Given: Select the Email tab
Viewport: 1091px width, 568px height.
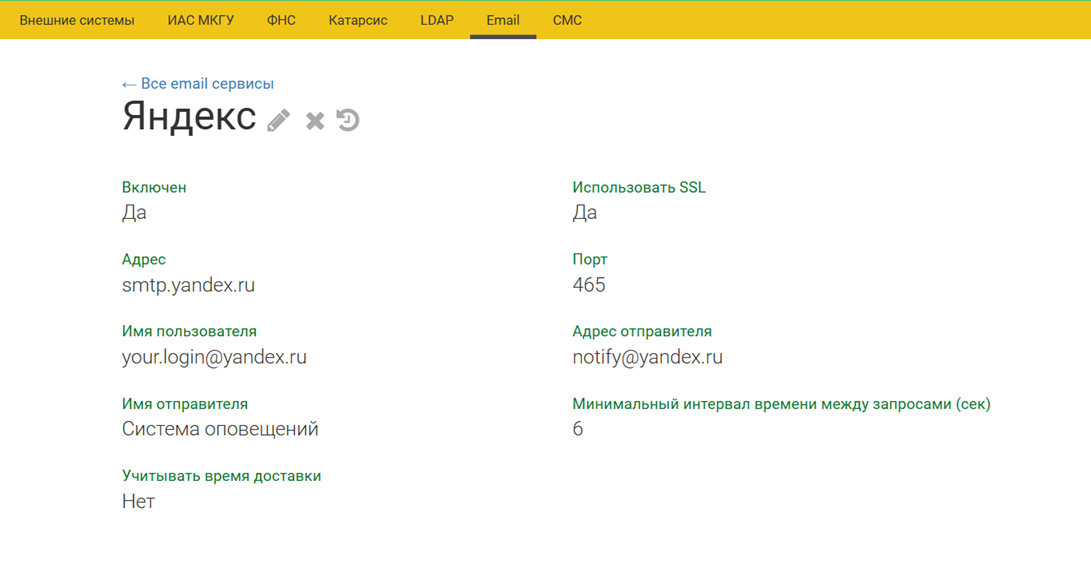Looking at the screenshot, I should click(x=503, y=20).
